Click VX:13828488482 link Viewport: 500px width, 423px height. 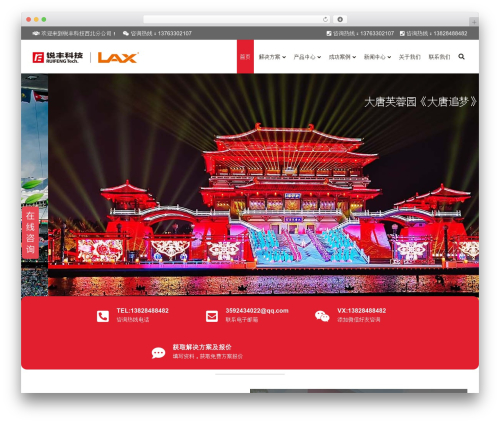point(361,311)
